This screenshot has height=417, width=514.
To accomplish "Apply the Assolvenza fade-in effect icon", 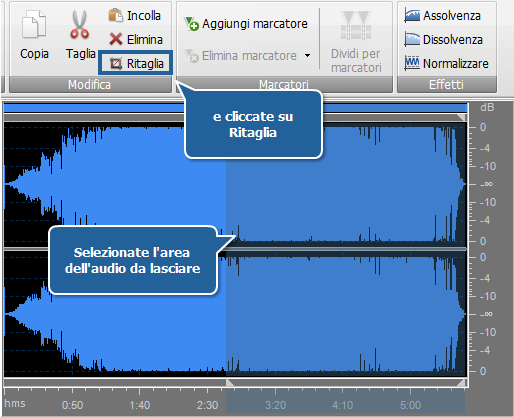I will (x=412, y=16).
